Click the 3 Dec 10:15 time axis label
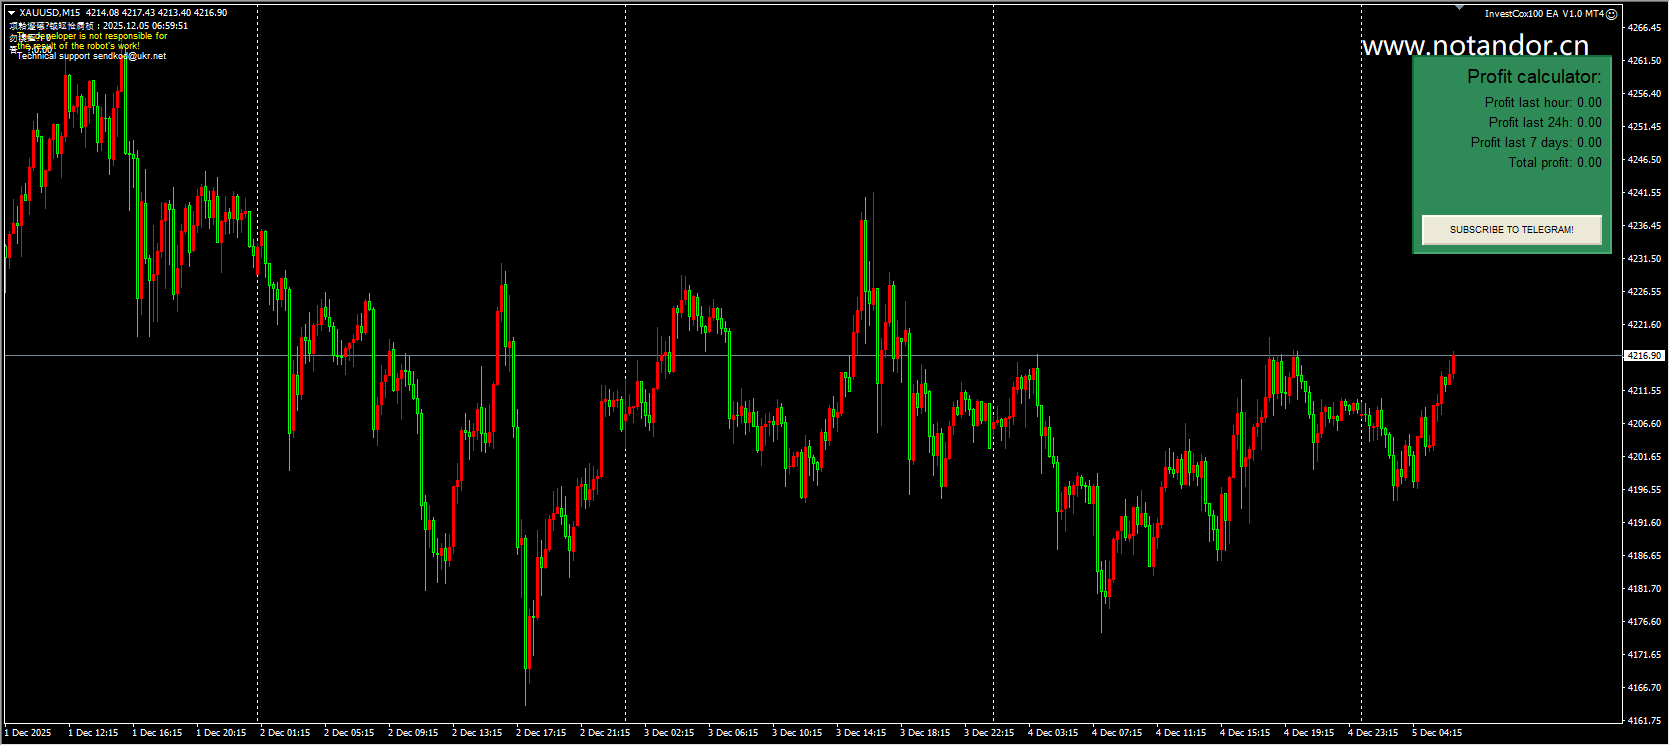This screenshot has height=746, width=1670. point(797,733)
